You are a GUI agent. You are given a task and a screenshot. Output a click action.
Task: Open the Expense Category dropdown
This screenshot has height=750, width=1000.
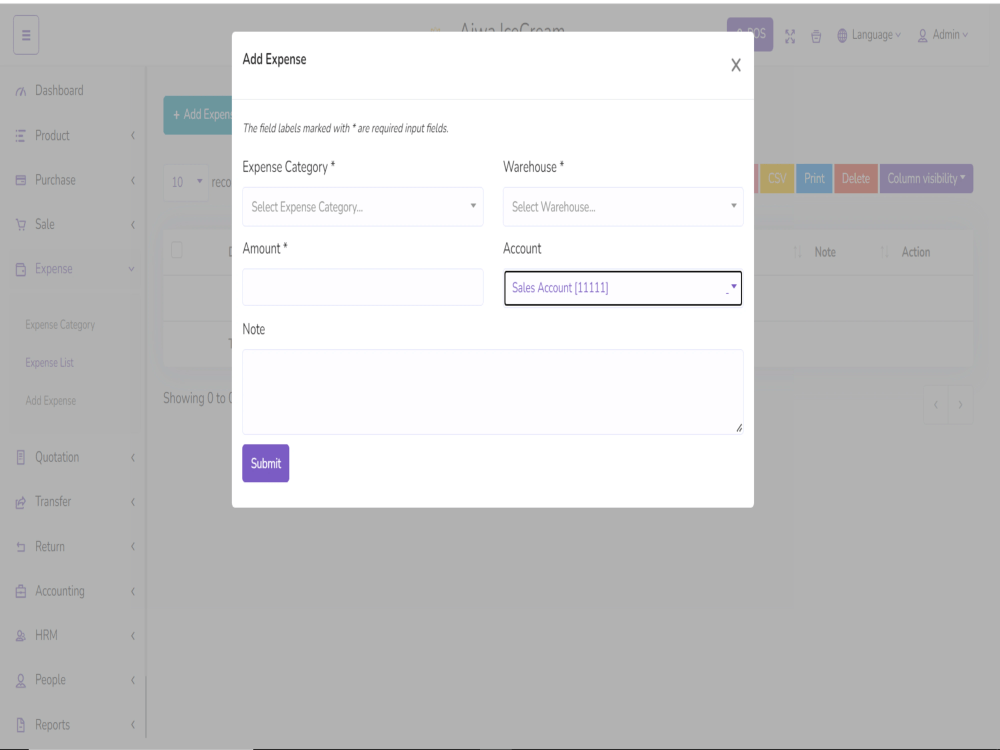coord(362,207)
